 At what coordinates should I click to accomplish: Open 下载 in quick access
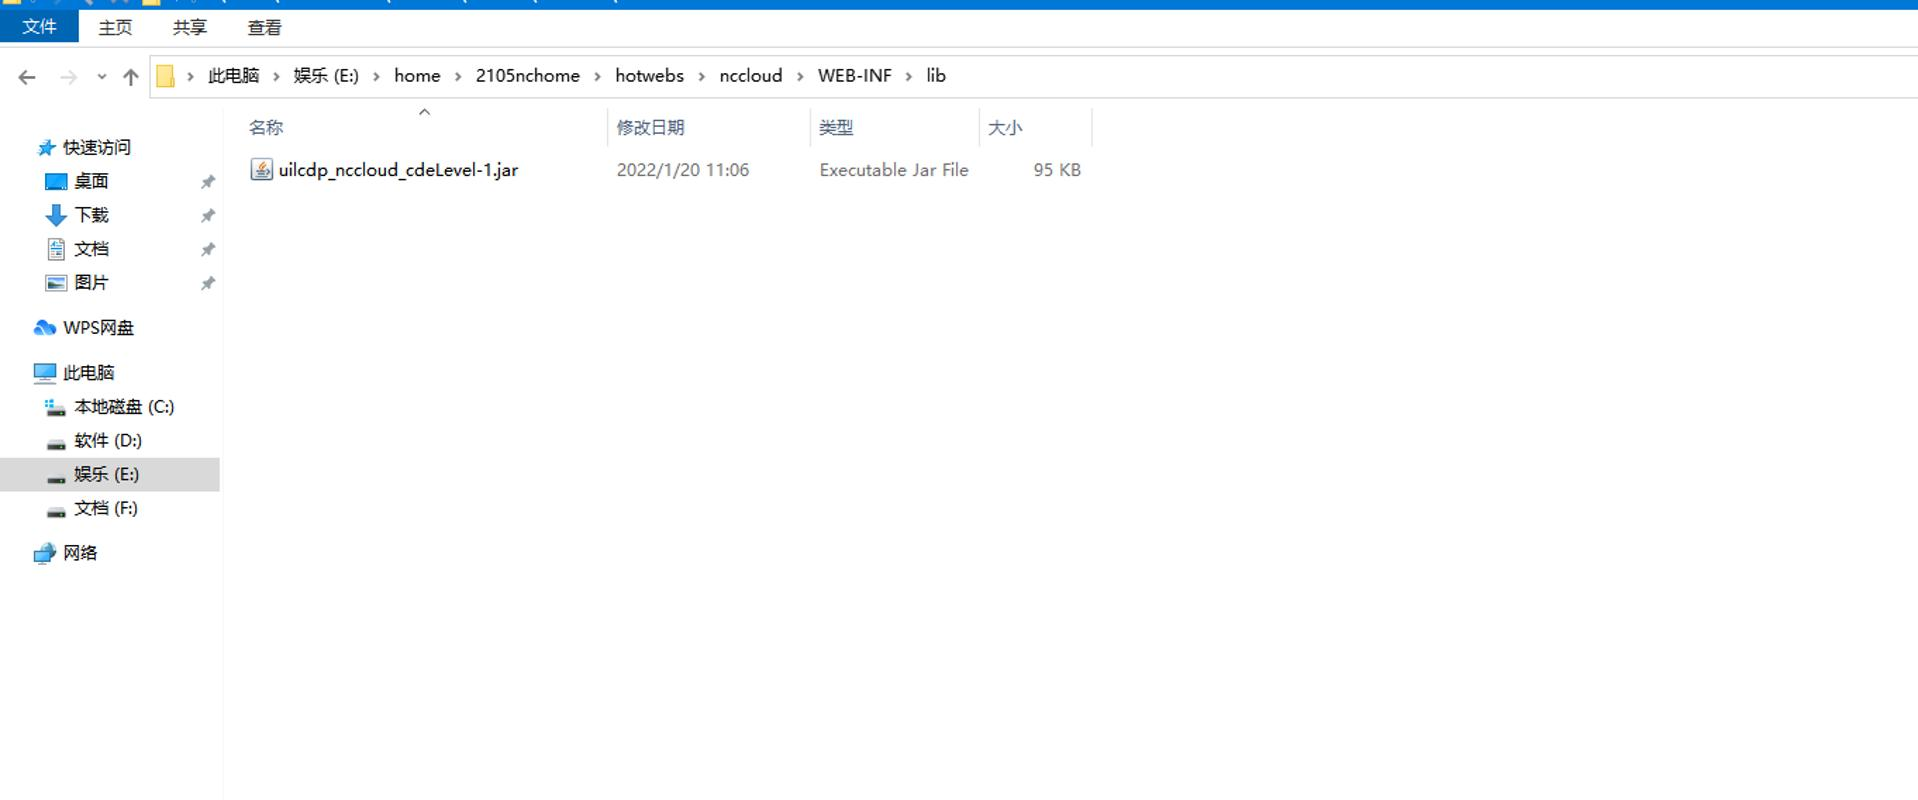point(91,215)
